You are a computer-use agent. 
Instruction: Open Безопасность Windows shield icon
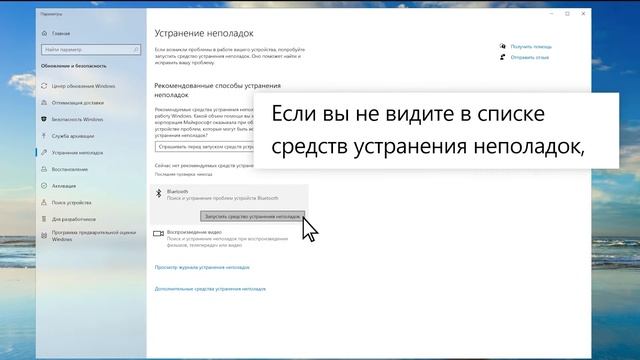[44, 119]
